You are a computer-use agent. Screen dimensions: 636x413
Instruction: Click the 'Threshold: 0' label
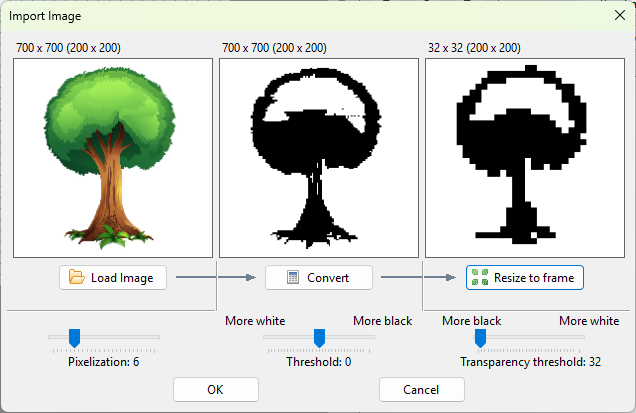[x=319, y=362]
